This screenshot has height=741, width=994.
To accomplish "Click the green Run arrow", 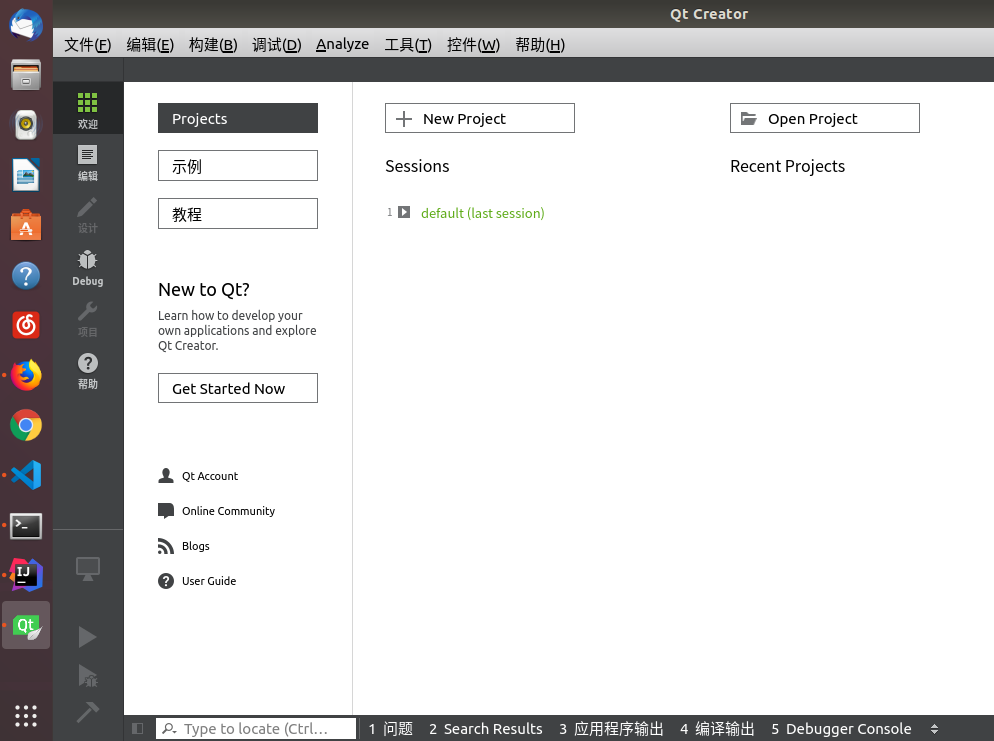I will coord(87,637).
